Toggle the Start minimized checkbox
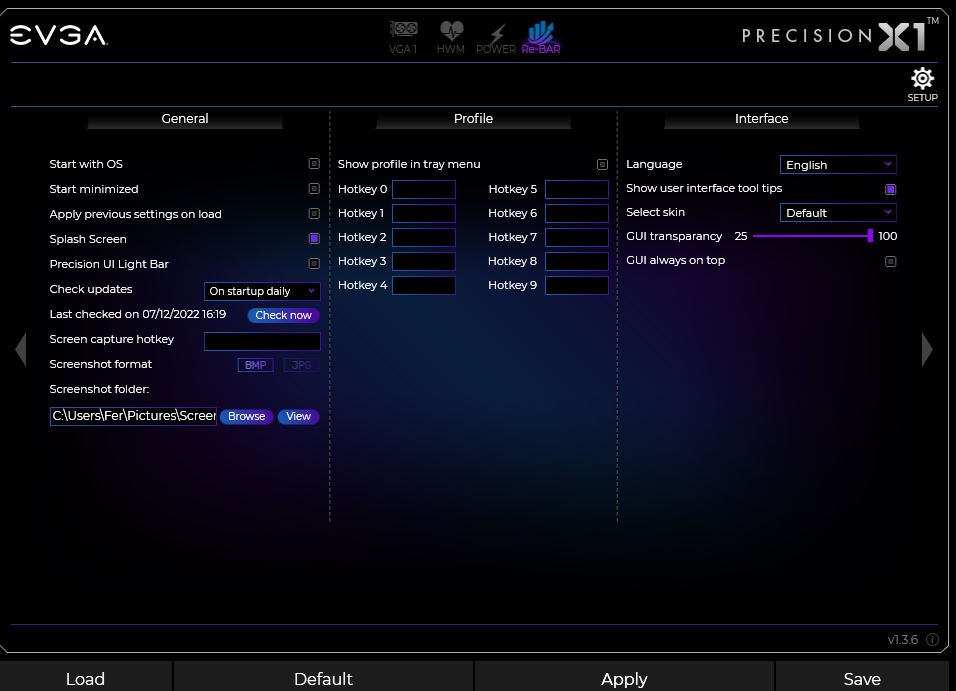 314,188
